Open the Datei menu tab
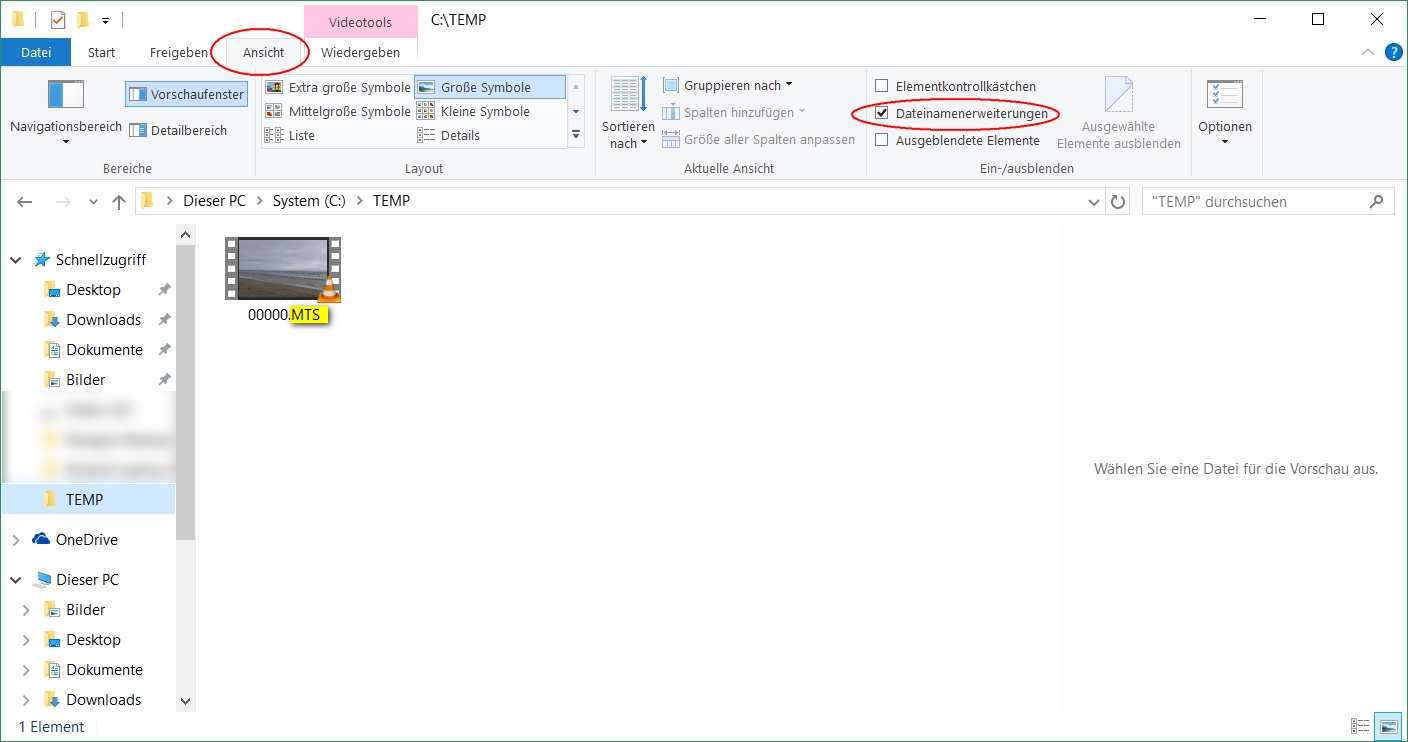 [36, 52]
